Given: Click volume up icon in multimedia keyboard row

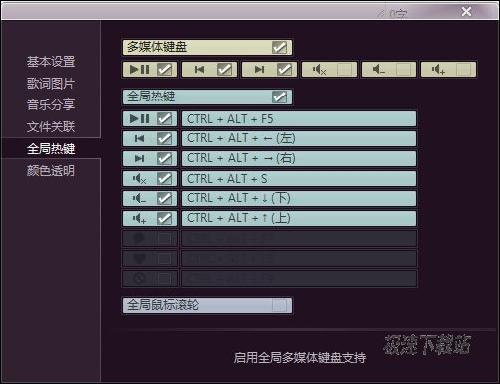Looking at the screenshot, I should 438,70.
